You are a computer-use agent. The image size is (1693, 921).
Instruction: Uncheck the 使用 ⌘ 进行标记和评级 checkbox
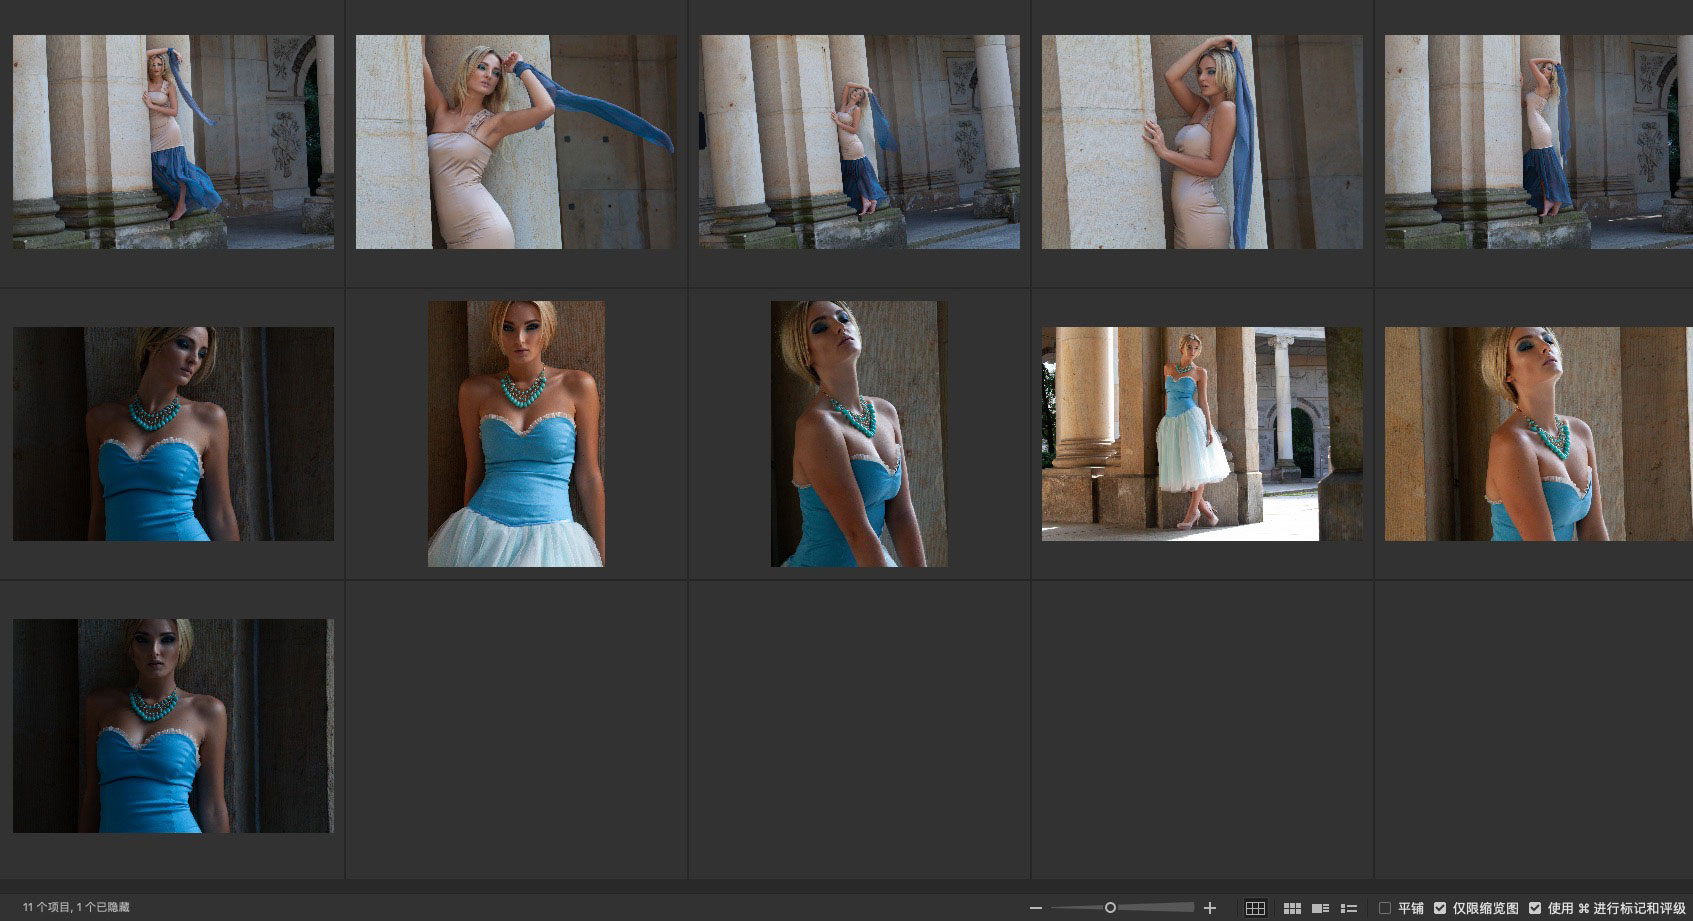(x=1535, y=908)
